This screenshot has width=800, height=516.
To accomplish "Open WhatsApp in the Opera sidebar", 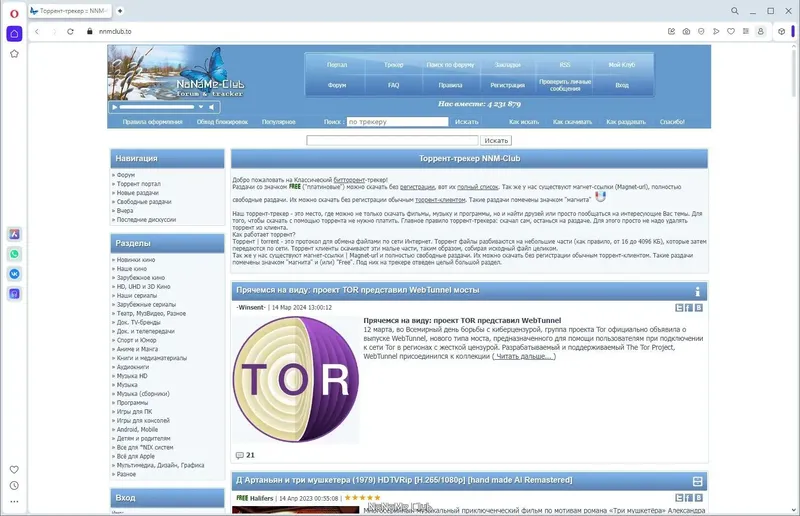I will [14, 254].
